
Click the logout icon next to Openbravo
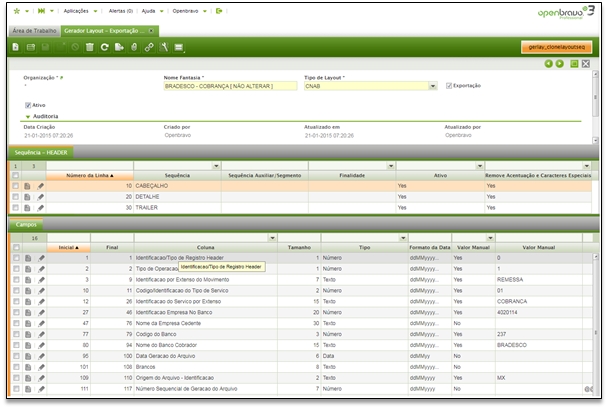coord(220,10)
